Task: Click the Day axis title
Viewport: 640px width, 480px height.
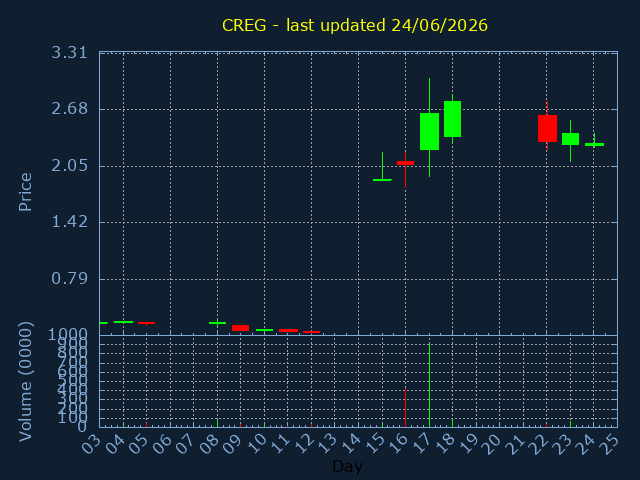Action: (x=347, y=466)
